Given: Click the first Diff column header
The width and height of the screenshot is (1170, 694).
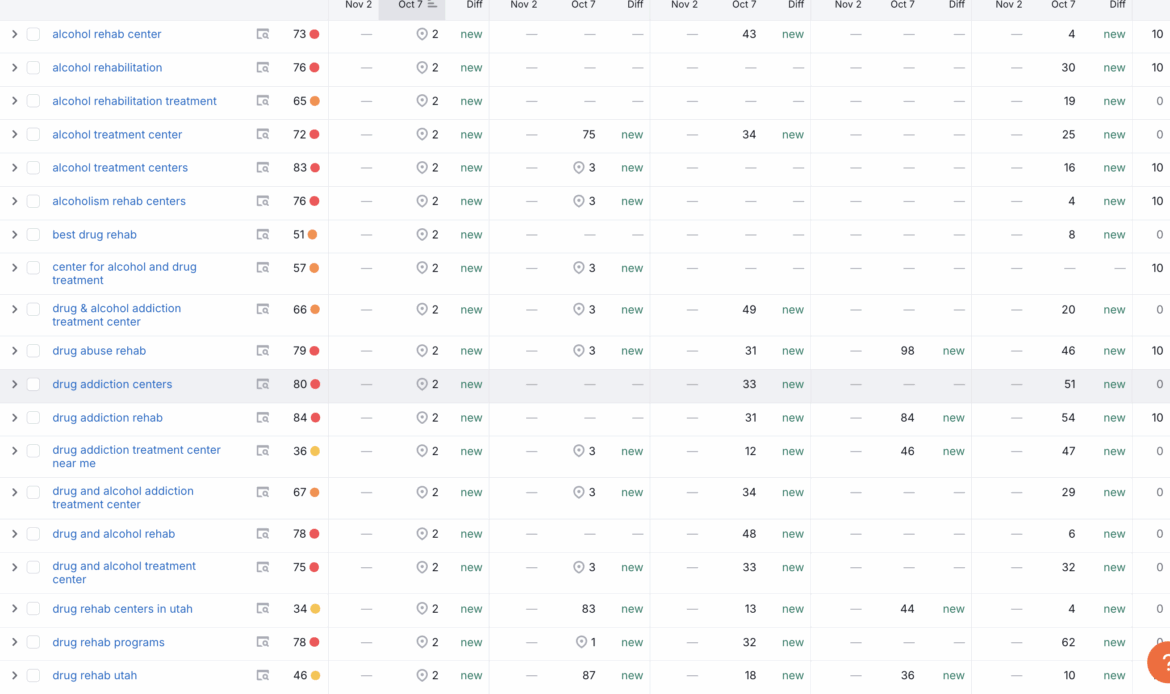Looking at the screenshot, I should pyautogui.click(x=474, y=5).
